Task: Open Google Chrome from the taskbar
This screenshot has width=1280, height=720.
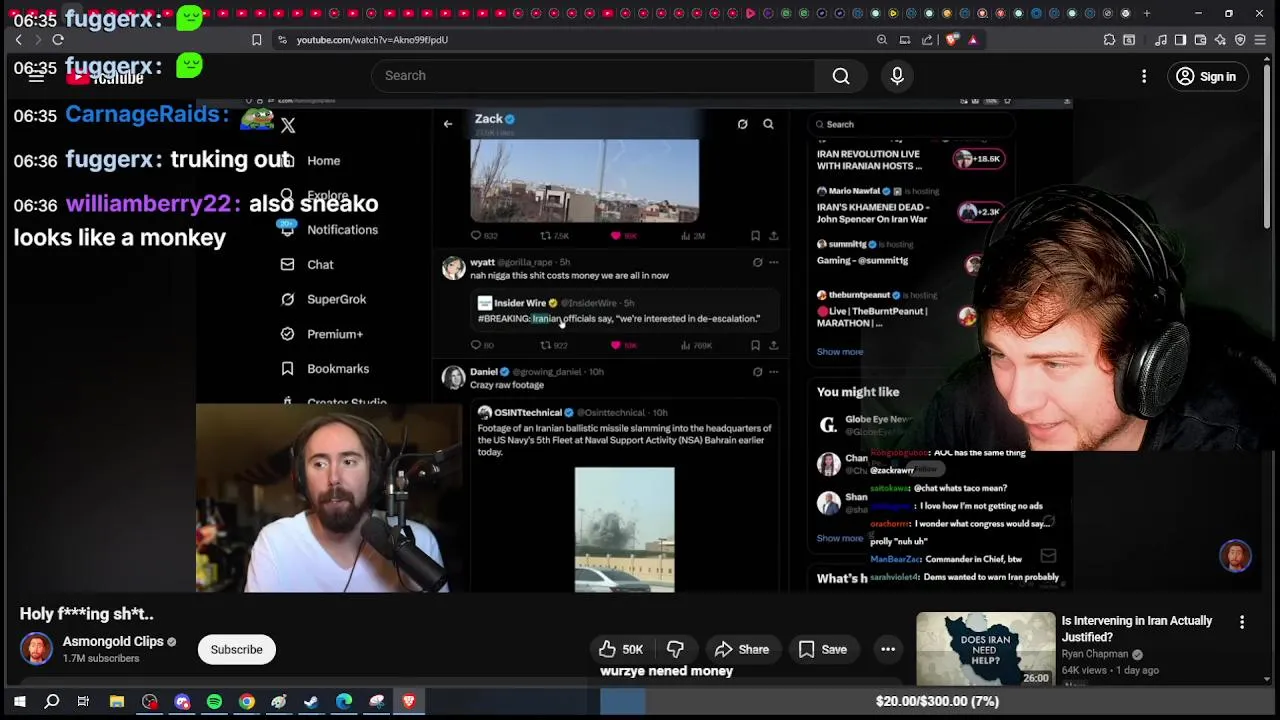Action: pos(246,702)
